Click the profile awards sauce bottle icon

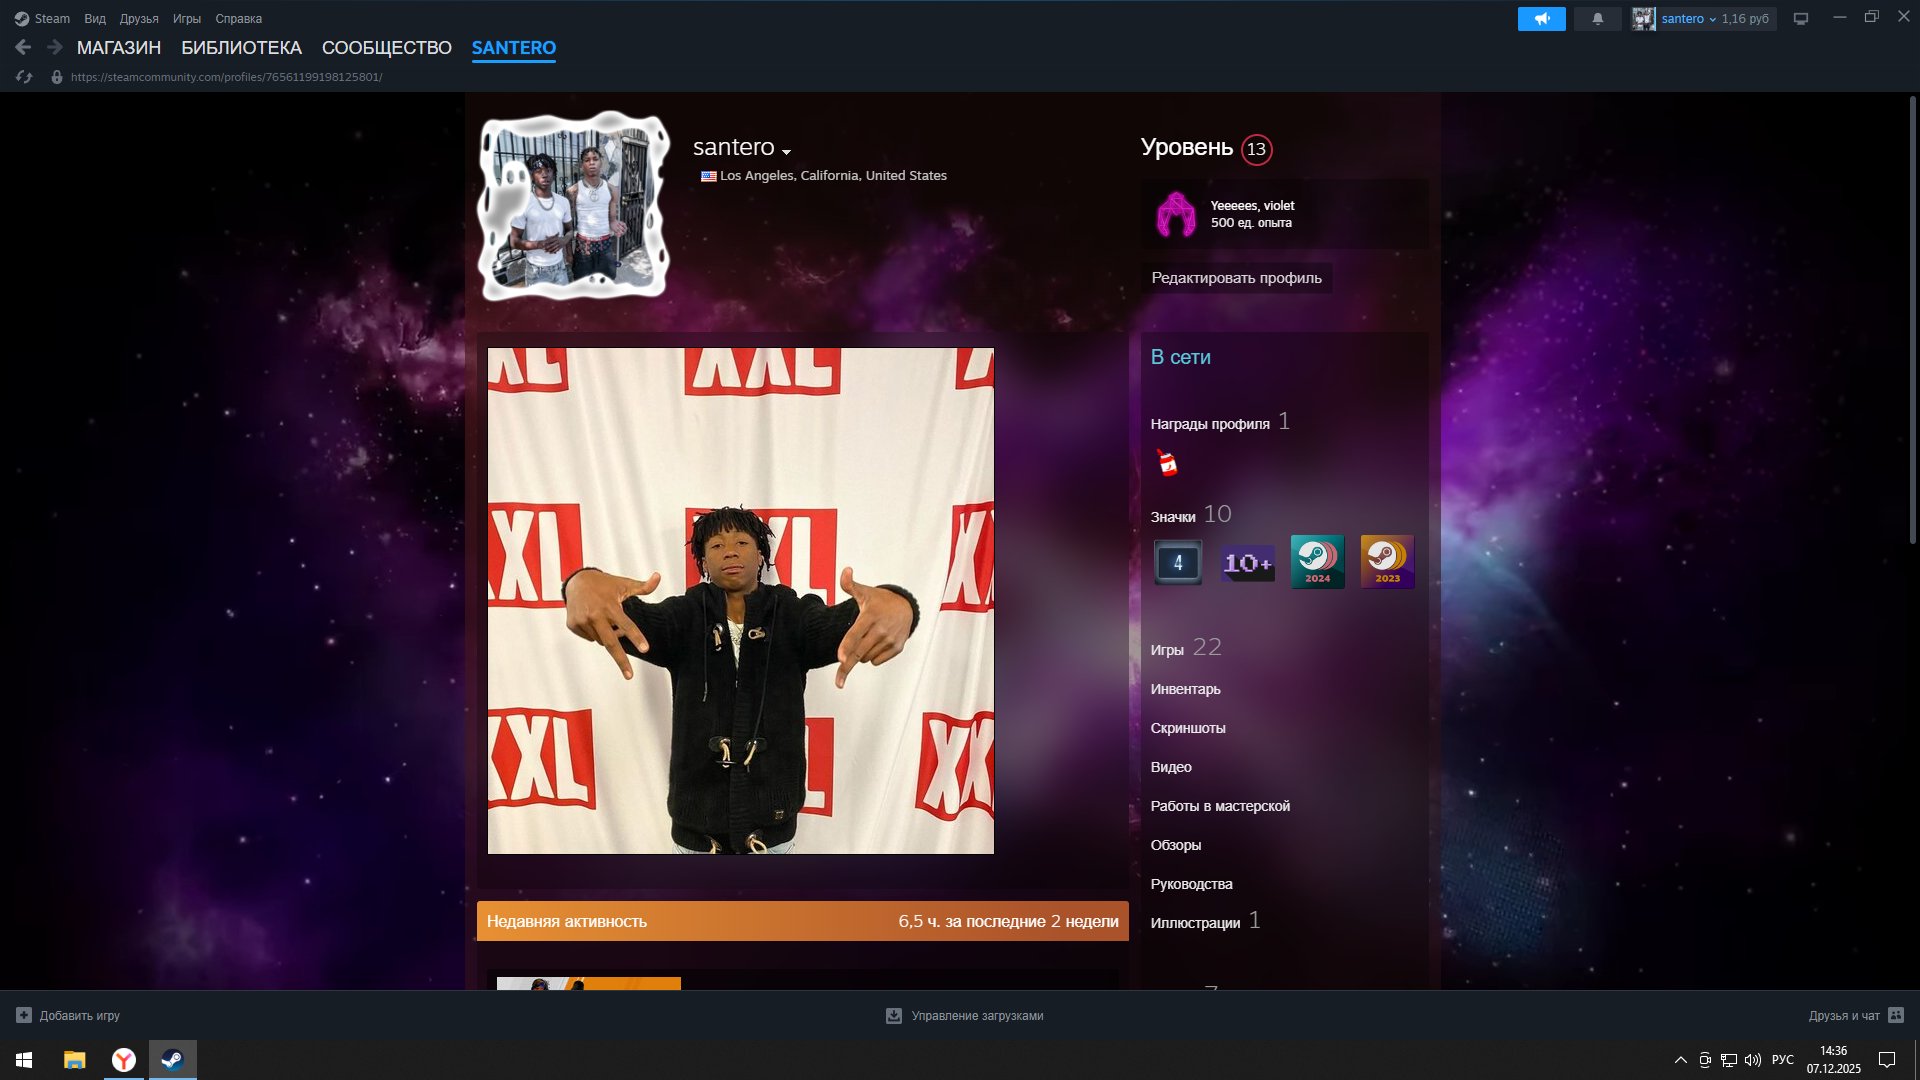pos(1165,462)
